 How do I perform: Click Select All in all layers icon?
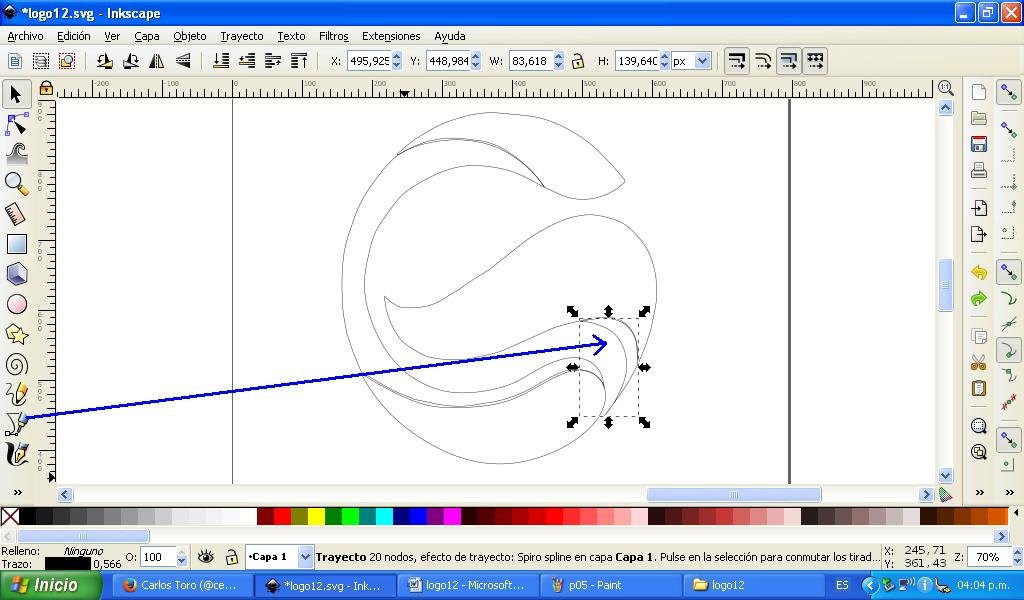[41, 61]
